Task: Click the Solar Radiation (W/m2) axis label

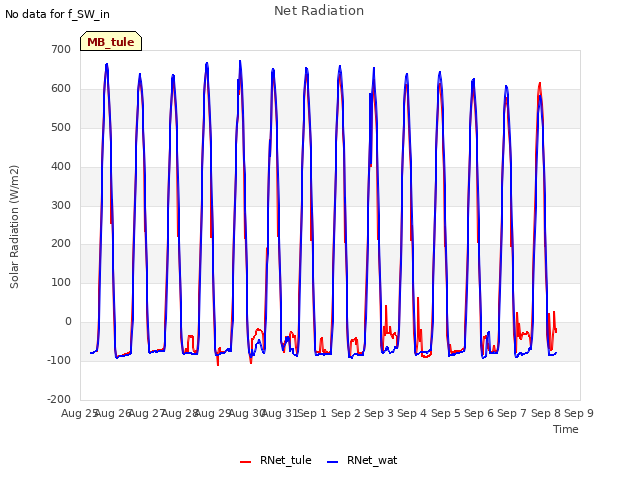Action: click(x=14, y=227)
